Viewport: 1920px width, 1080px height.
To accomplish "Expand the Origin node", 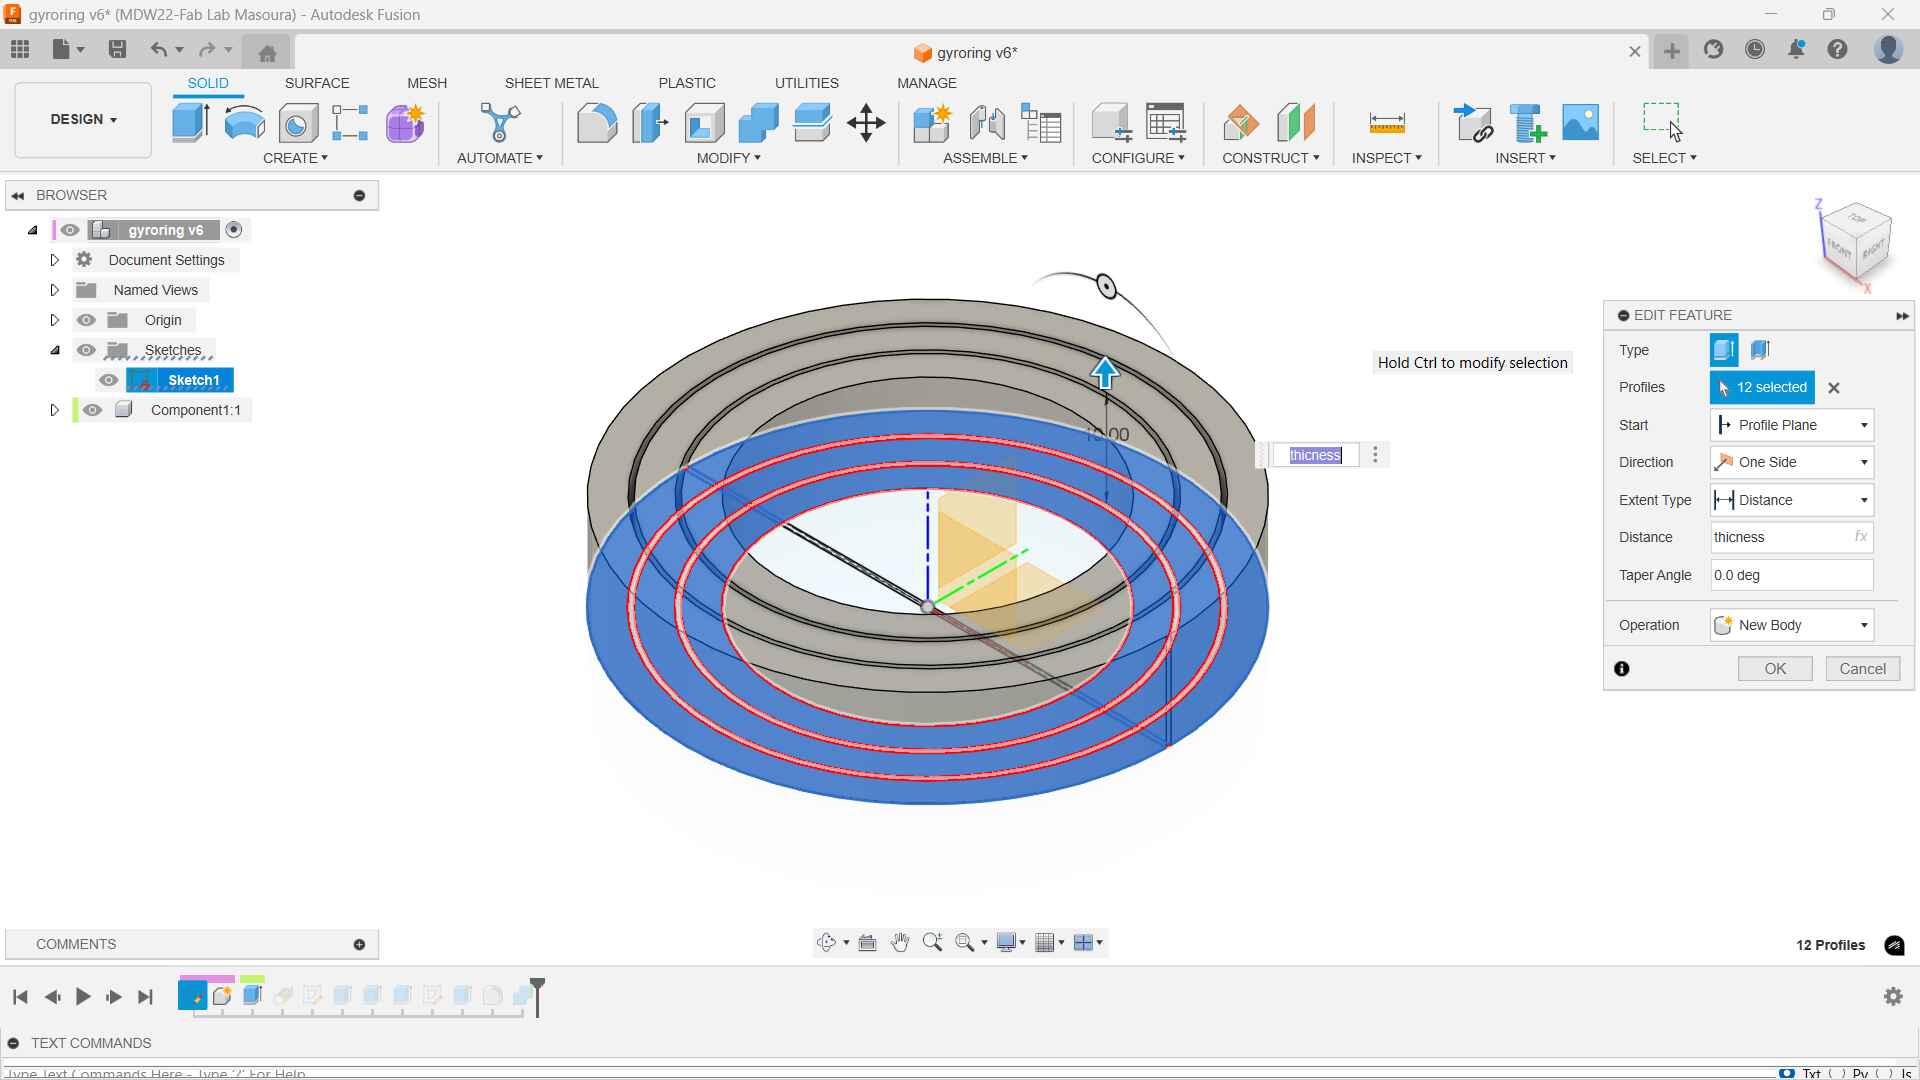I will point(55,320).
